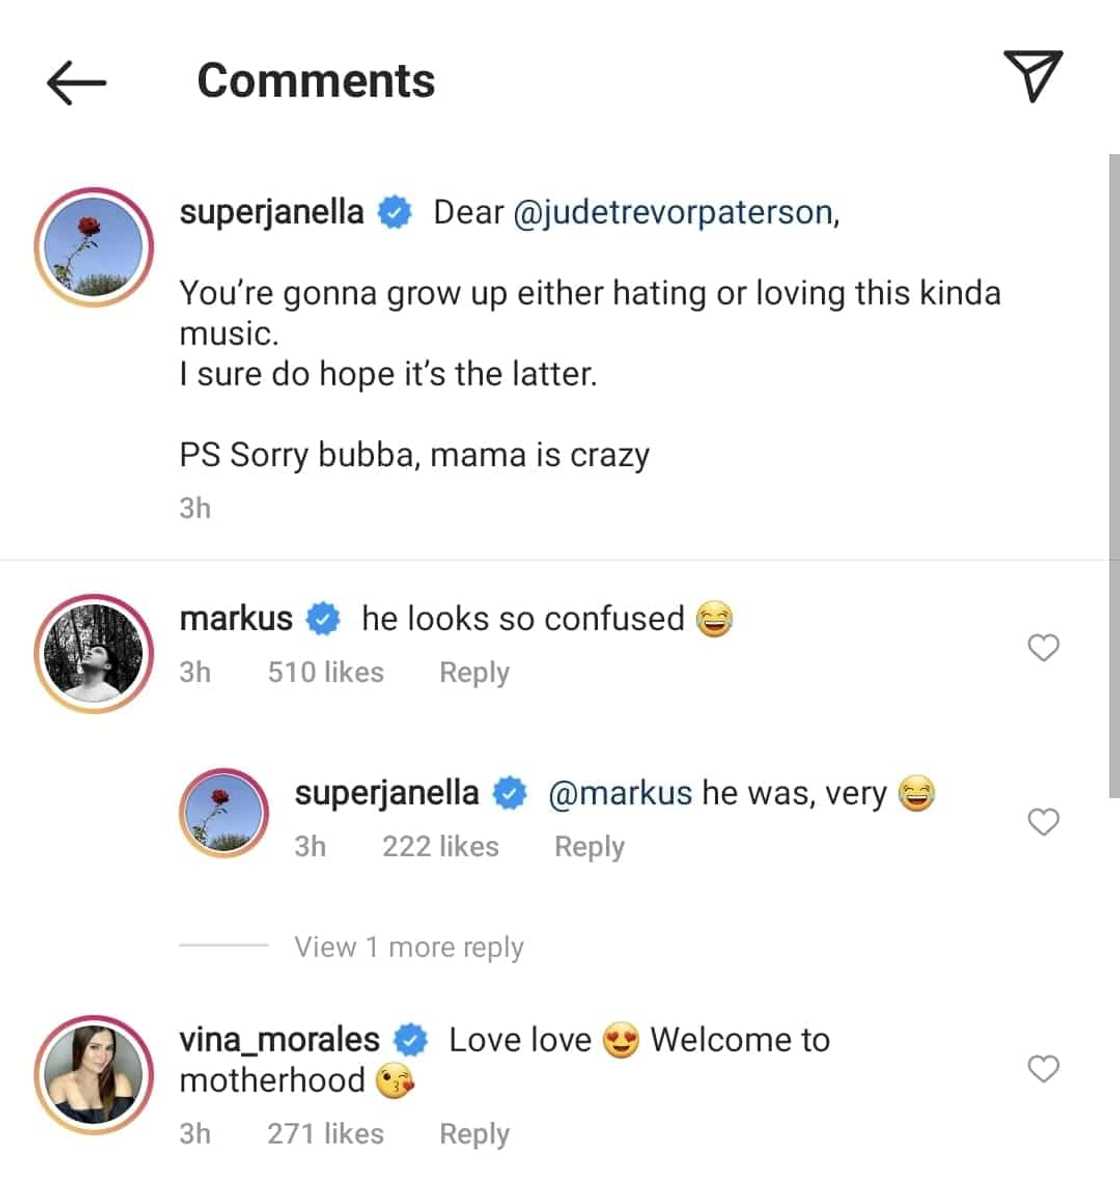
Task: Open the @judetrevorpaterson mention link
Action: coord(673,213)
